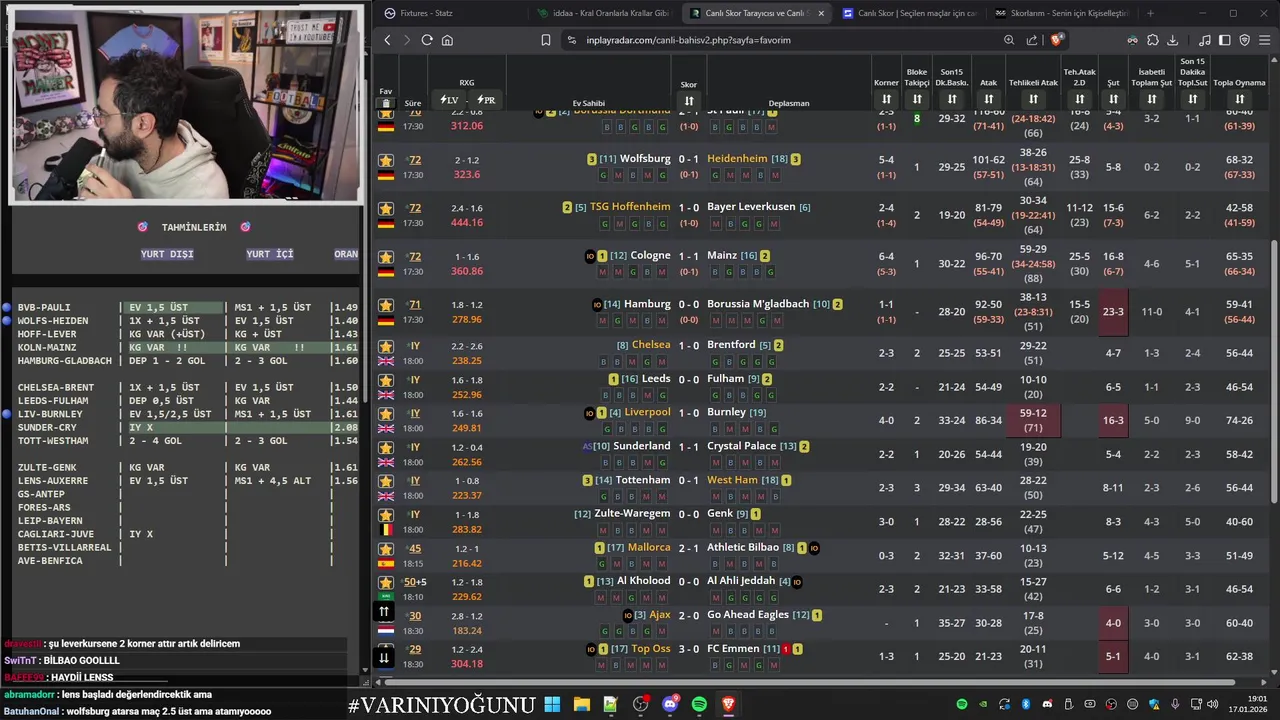This screenshot has width=1280, height=720.
Task: Sort table by Atak column
Action: coord(988,99)
